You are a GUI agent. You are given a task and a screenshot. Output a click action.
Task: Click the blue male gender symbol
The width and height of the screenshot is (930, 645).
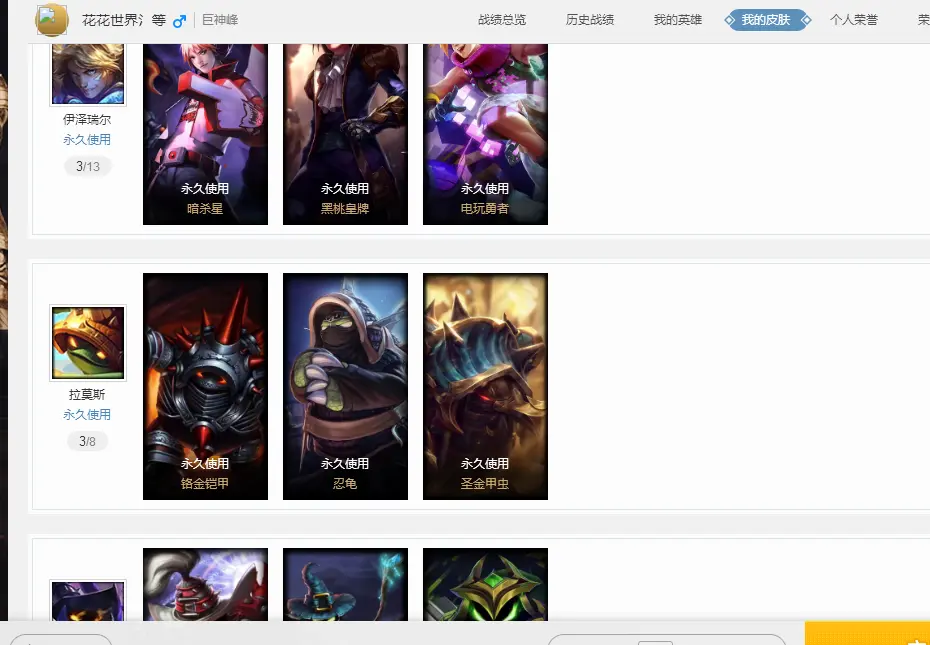click(179, 21)
